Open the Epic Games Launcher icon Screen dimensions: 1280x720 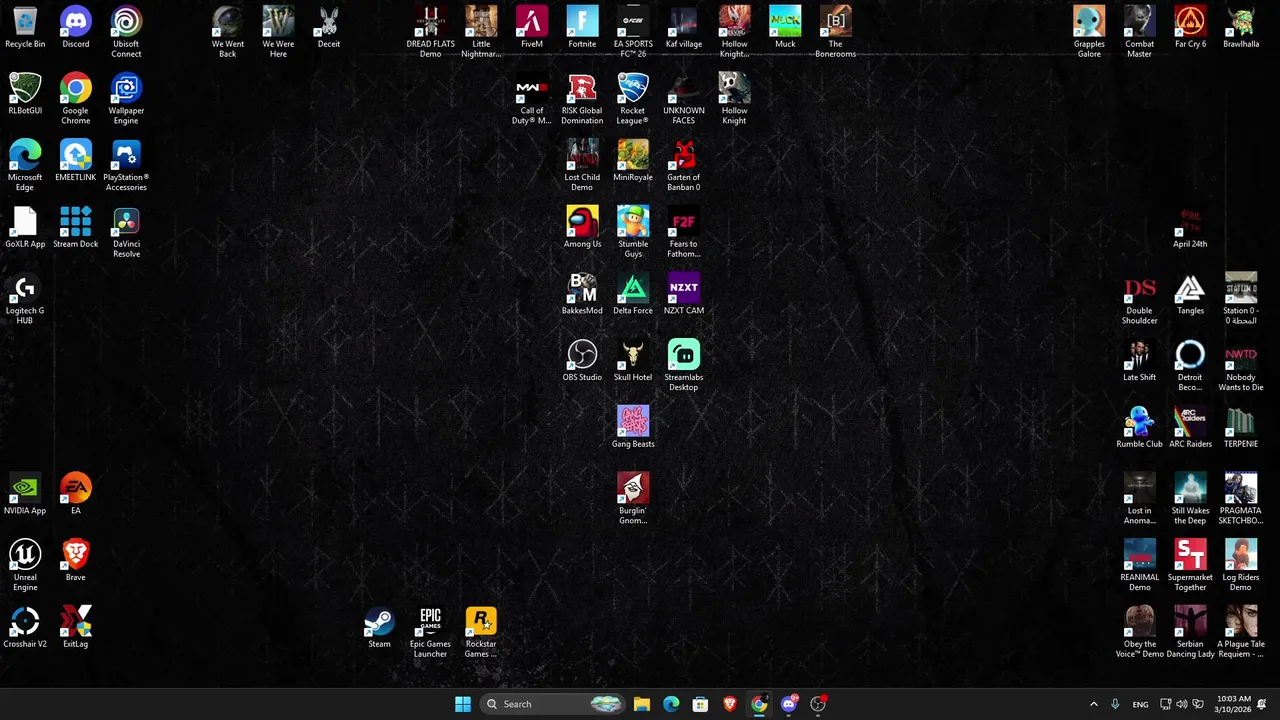point(430,633)
